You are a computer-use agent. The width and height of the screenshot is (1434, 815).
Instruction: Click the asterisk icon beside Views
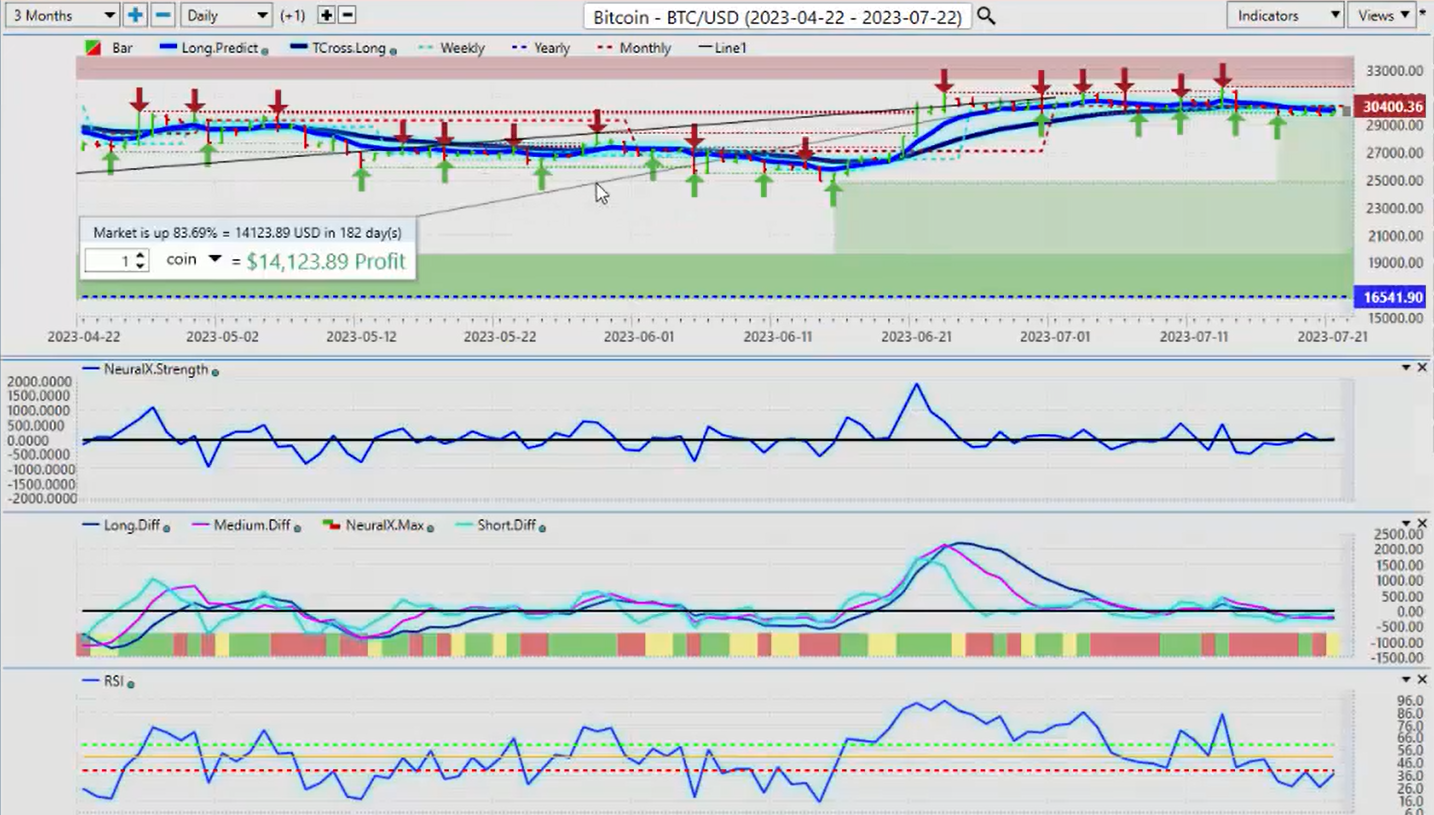click(1423, 13)
